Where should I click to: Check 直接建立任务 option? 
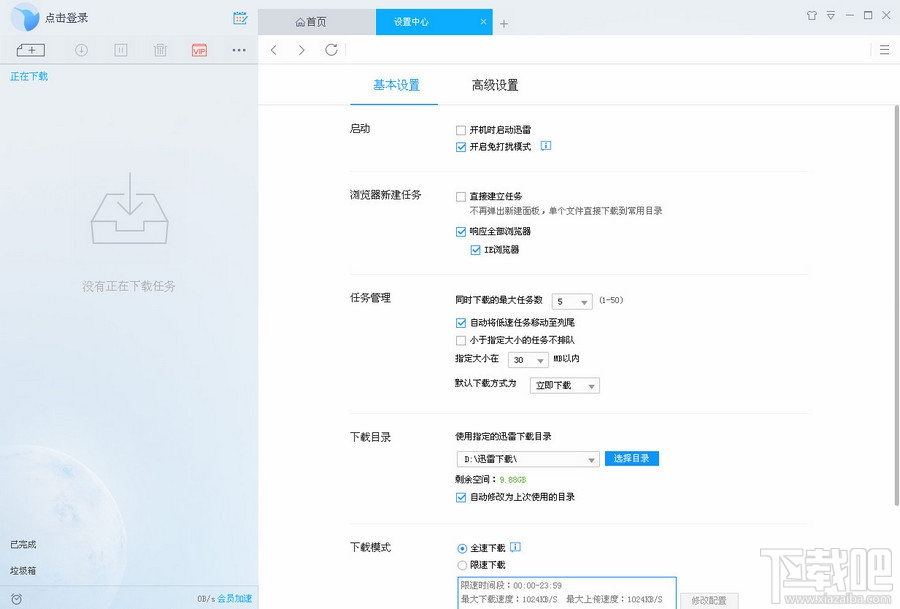tap(461, 196)
